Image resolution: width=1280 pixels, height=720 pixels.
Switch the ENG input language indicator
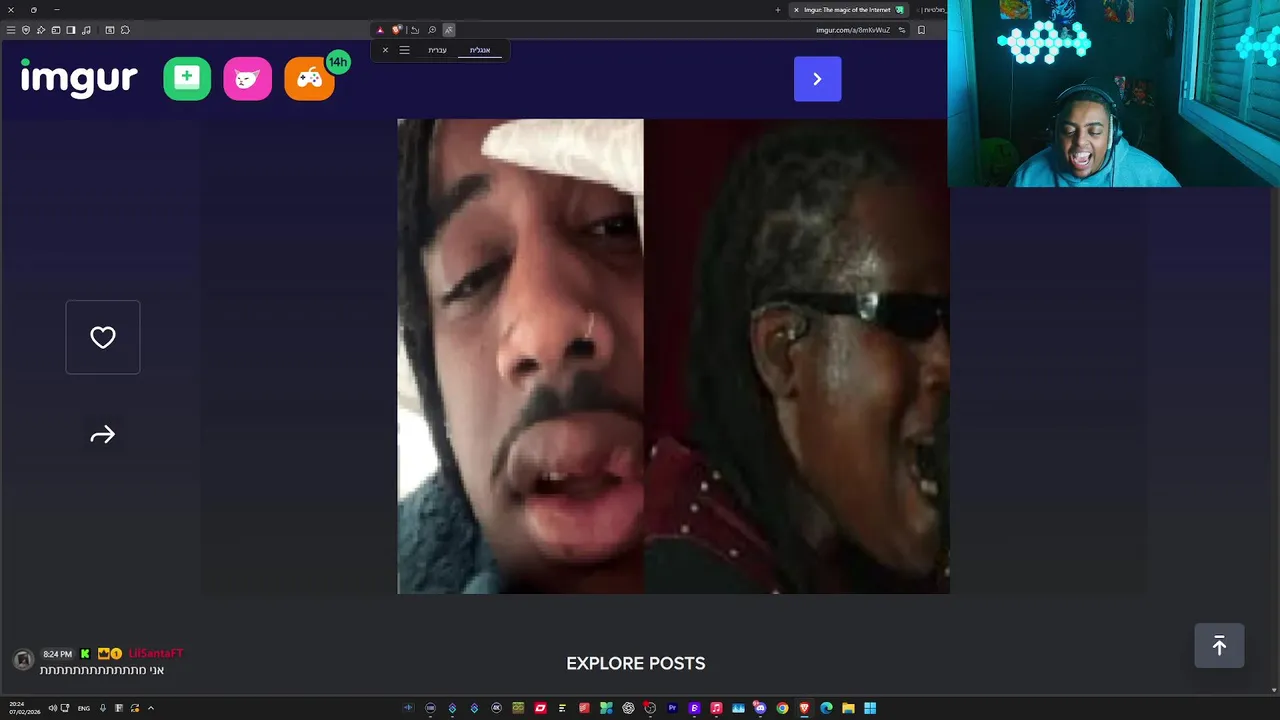pos(84,708)
